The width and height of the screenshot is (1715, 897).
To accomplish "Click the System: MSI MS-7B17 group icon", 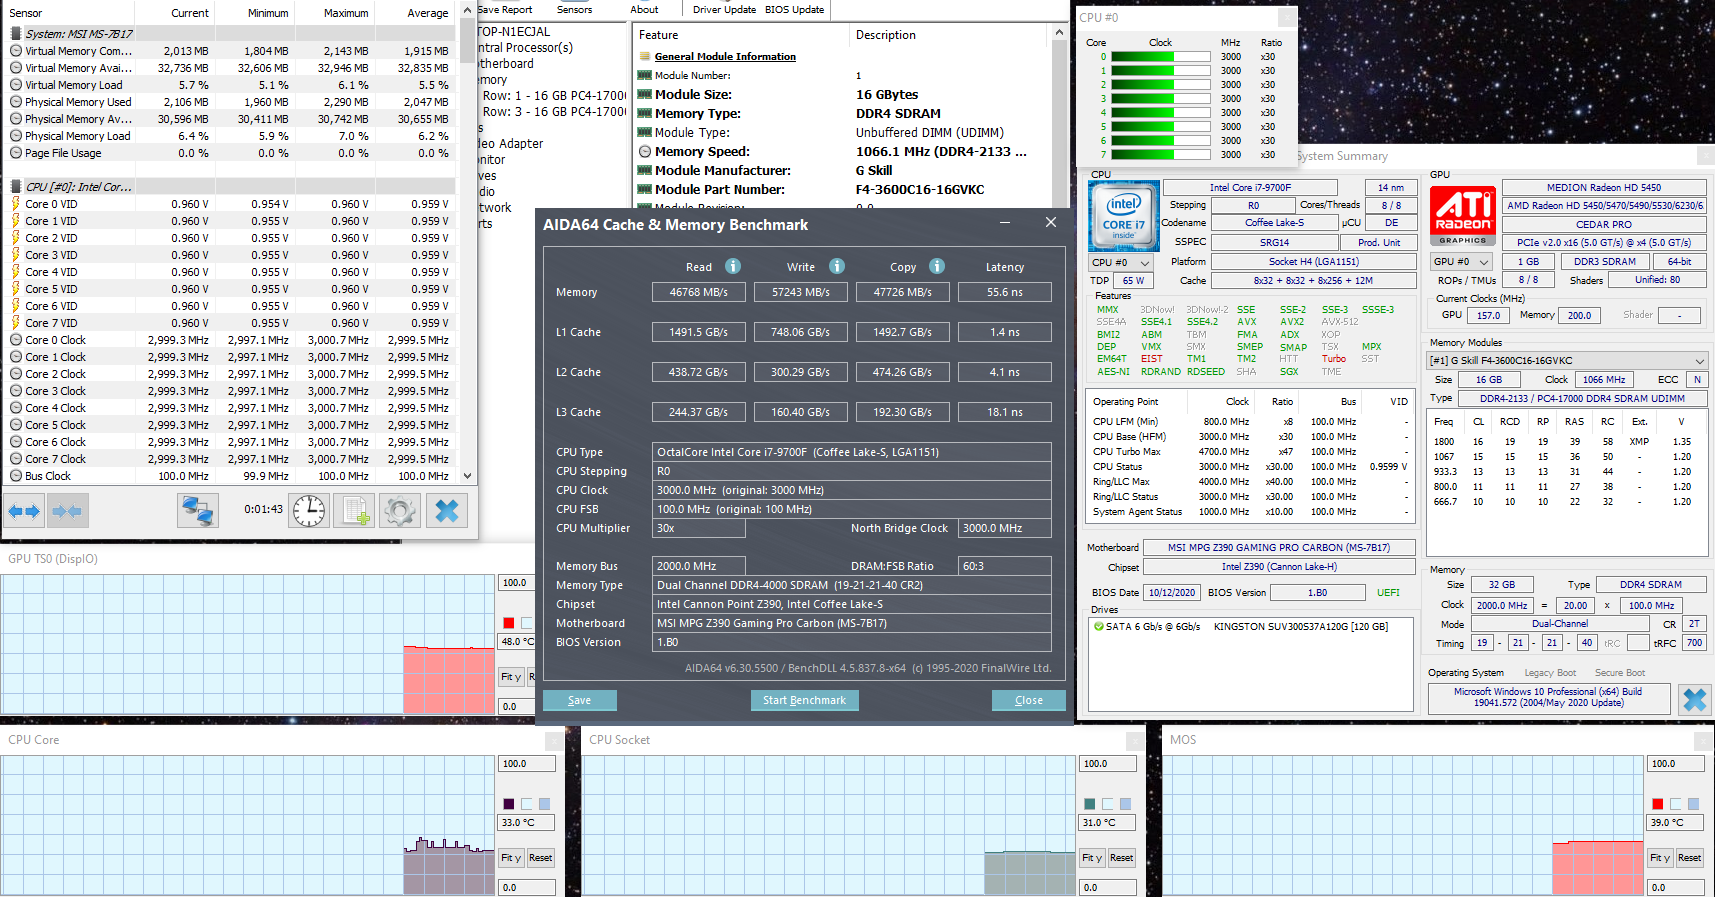I will [16, 33].
